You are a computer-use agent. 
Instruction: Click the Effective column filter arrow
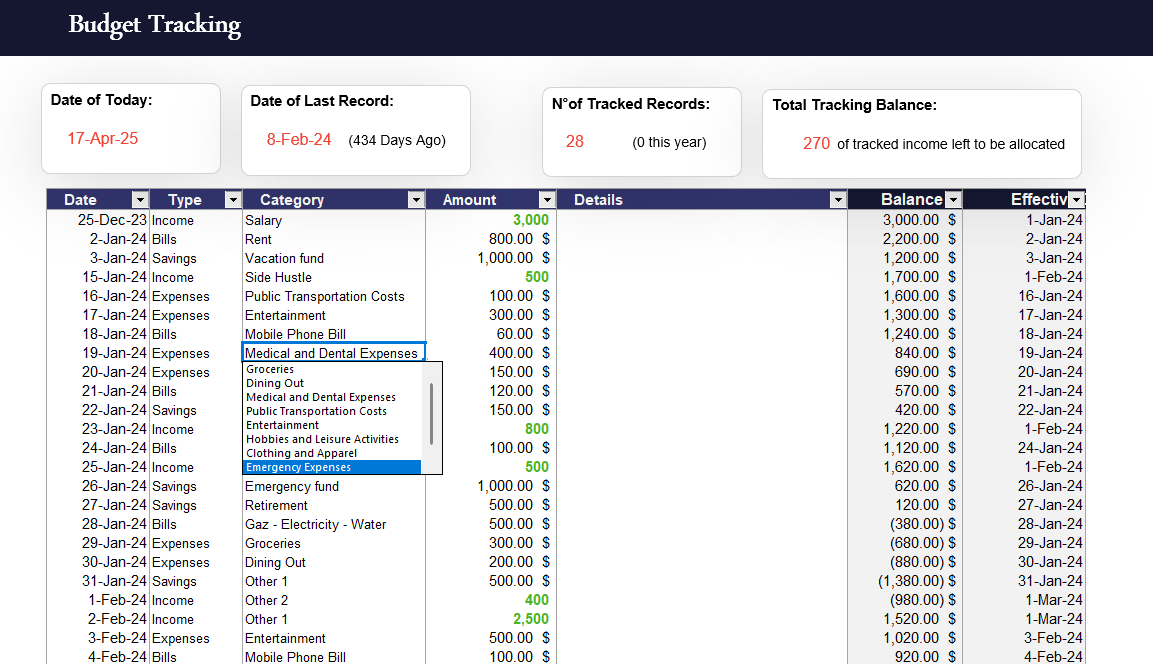(x=1076, y=200)
